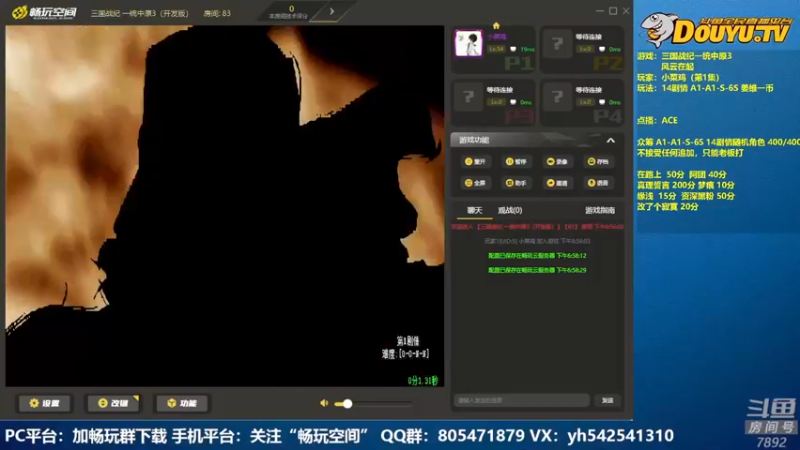Screen dimensions: 800x450
Task: Click the 暂停 pause game button
Action: 516,162
